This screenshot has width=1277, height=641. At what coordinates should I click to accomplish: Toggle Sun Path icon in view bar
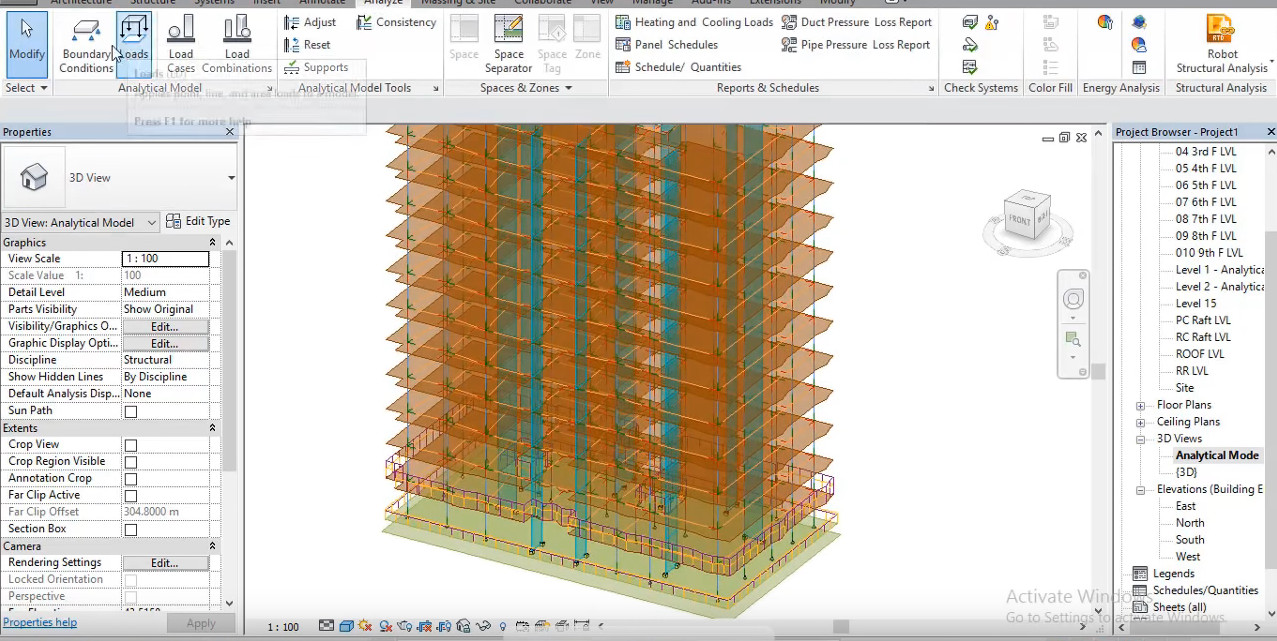pyautogui.click(x=365, y=626)
